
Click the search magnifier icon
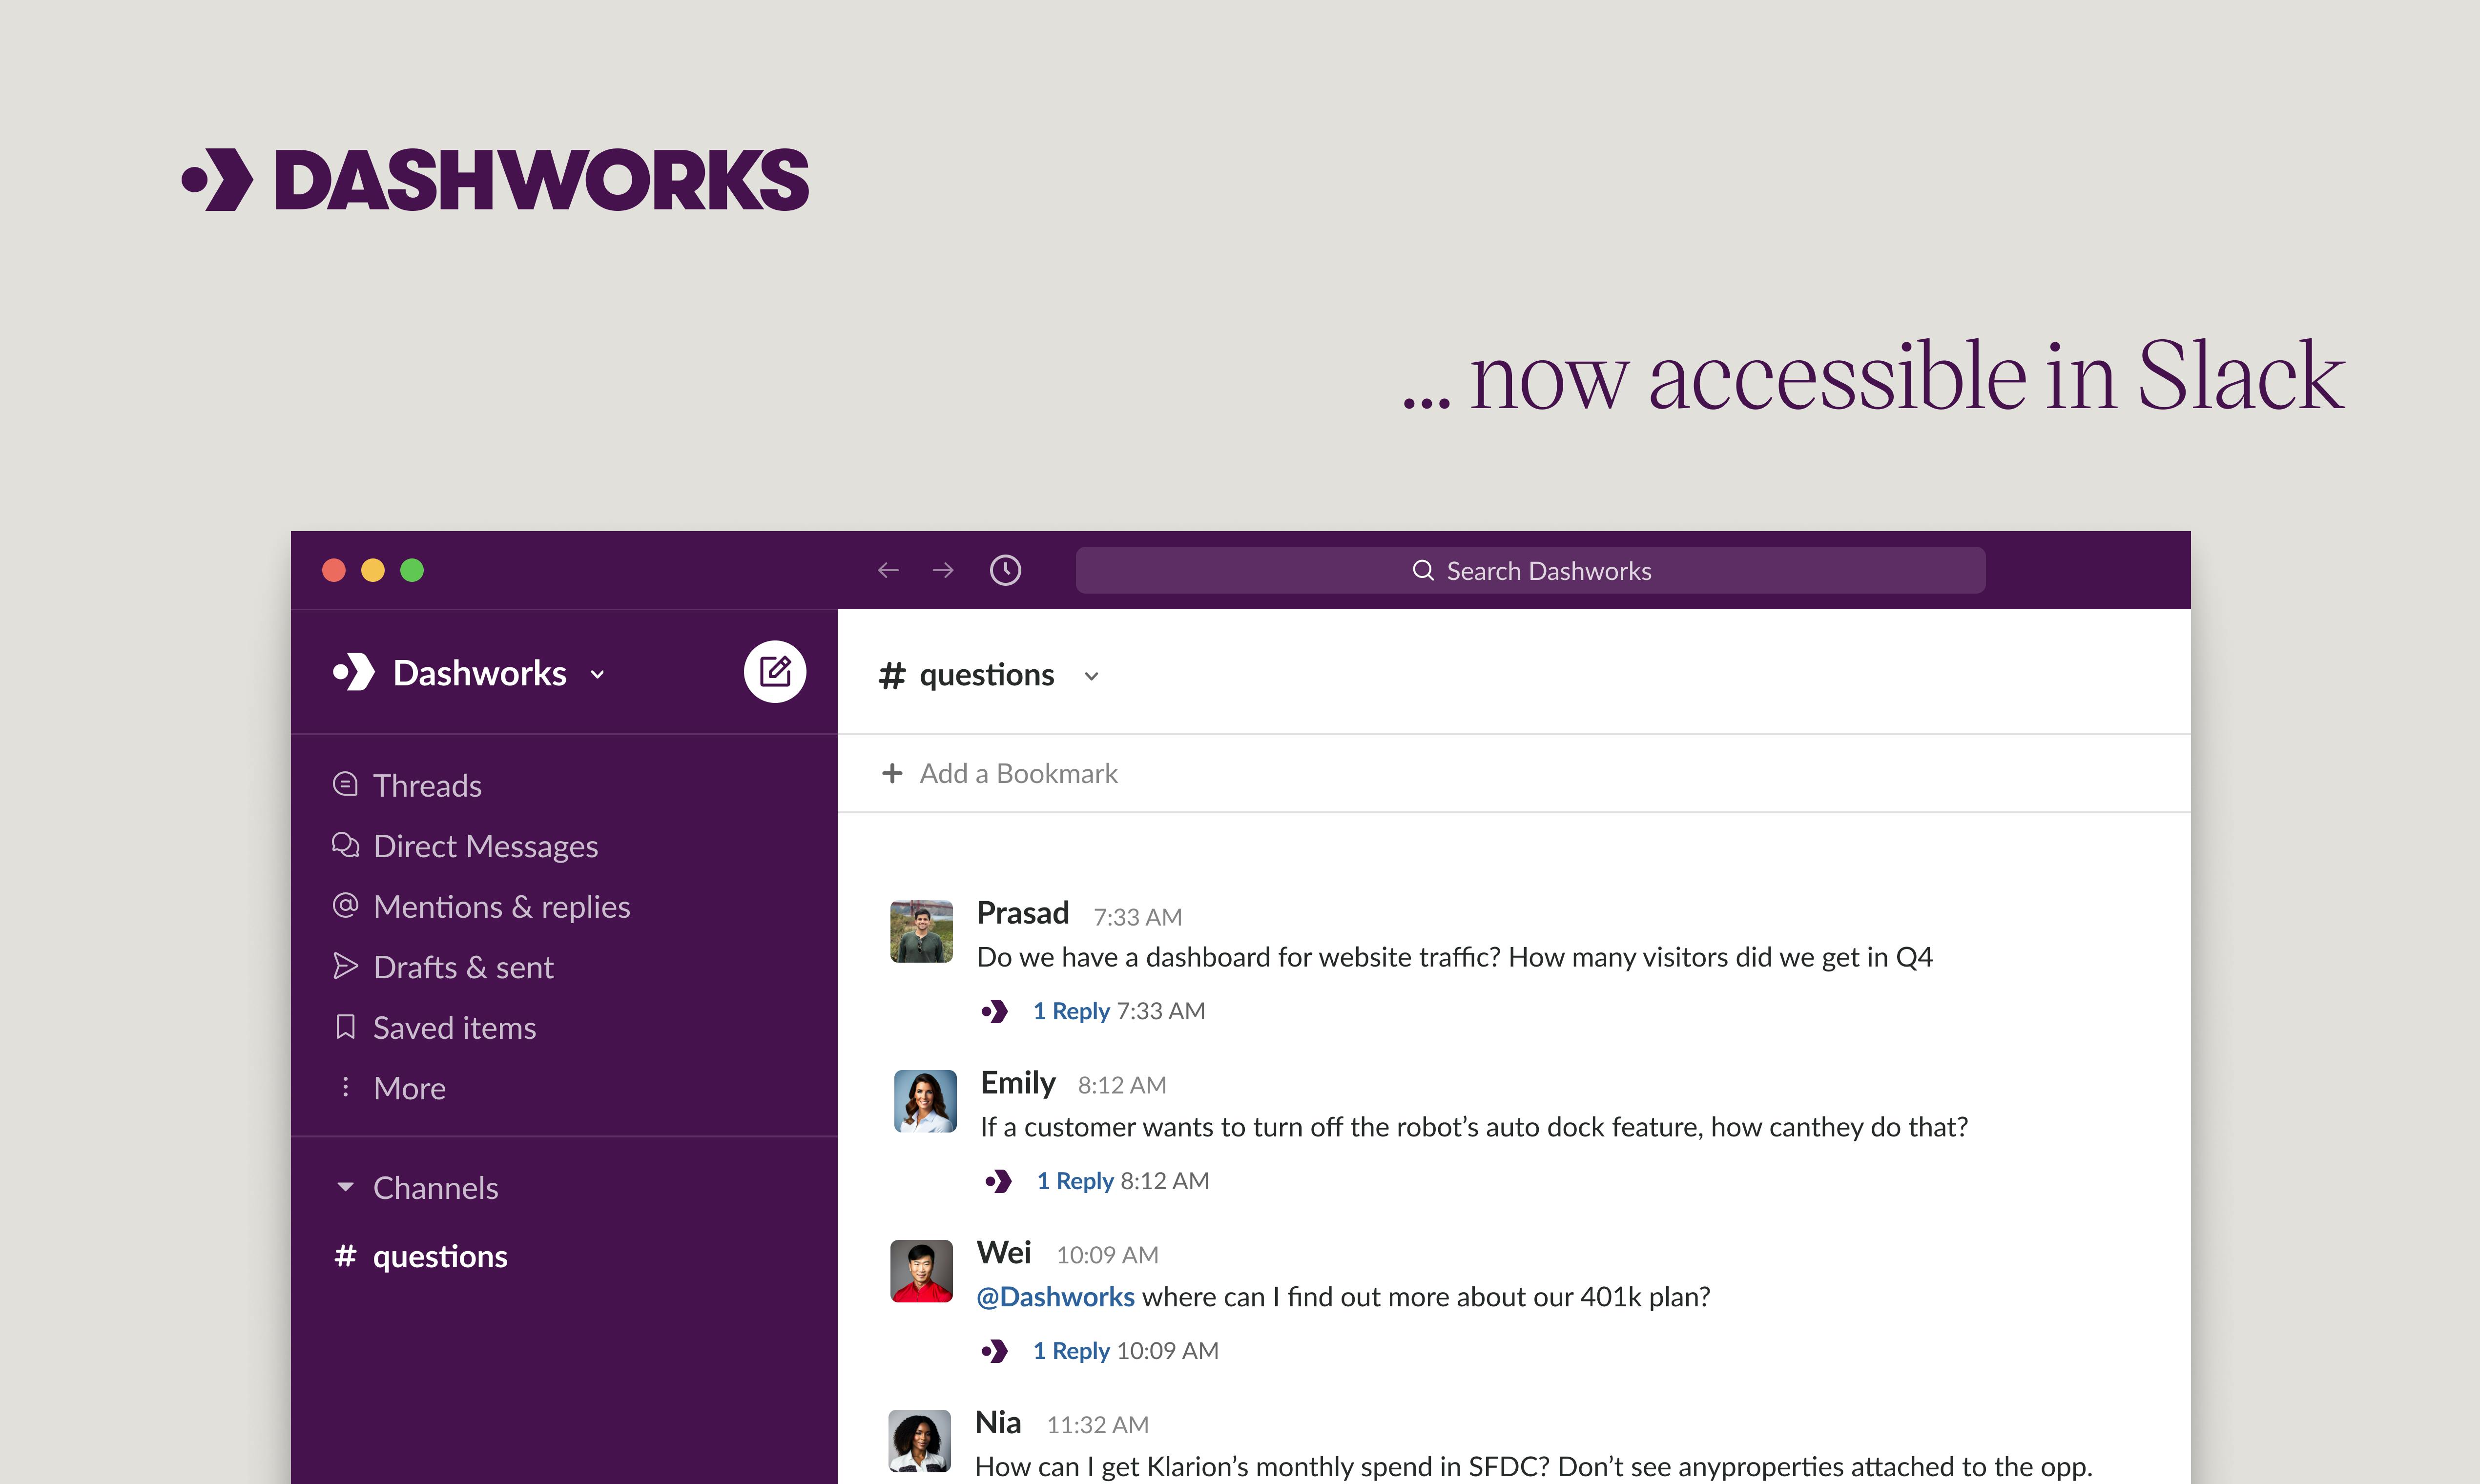tap(1423, 570)
